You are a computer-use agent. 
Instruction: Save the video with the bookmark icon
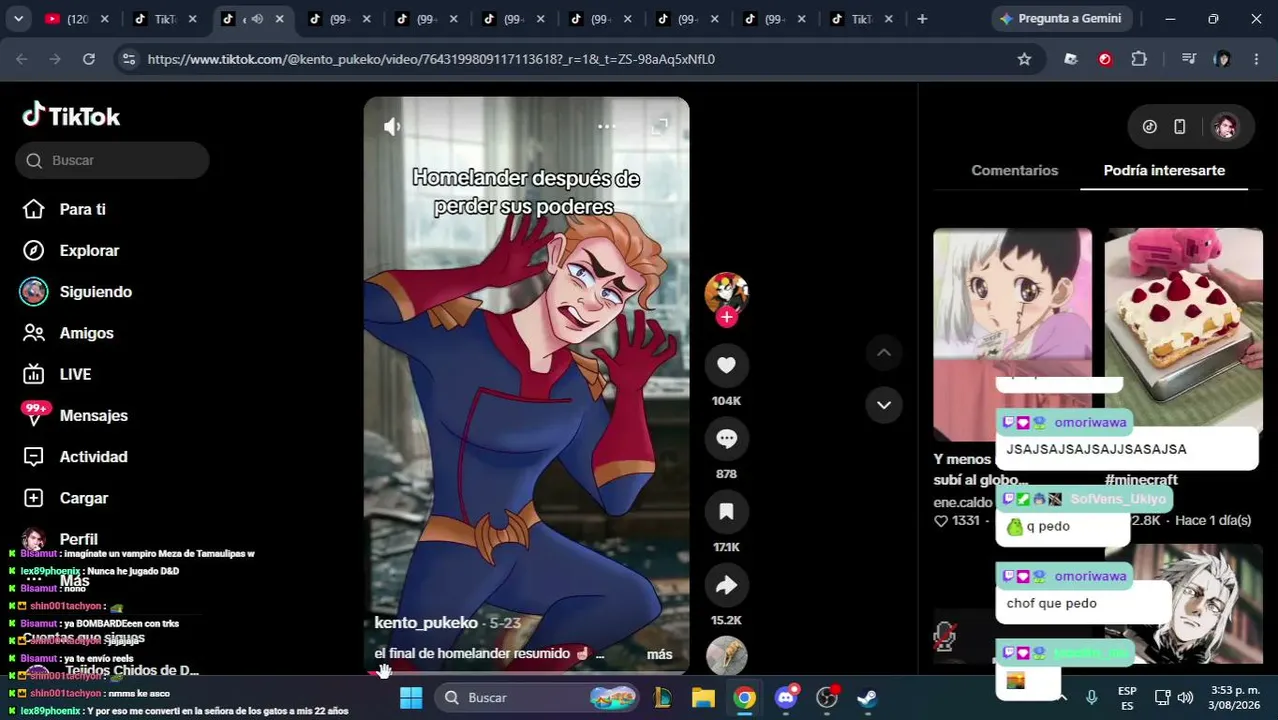pyautogui.click(x=727, y=512)
